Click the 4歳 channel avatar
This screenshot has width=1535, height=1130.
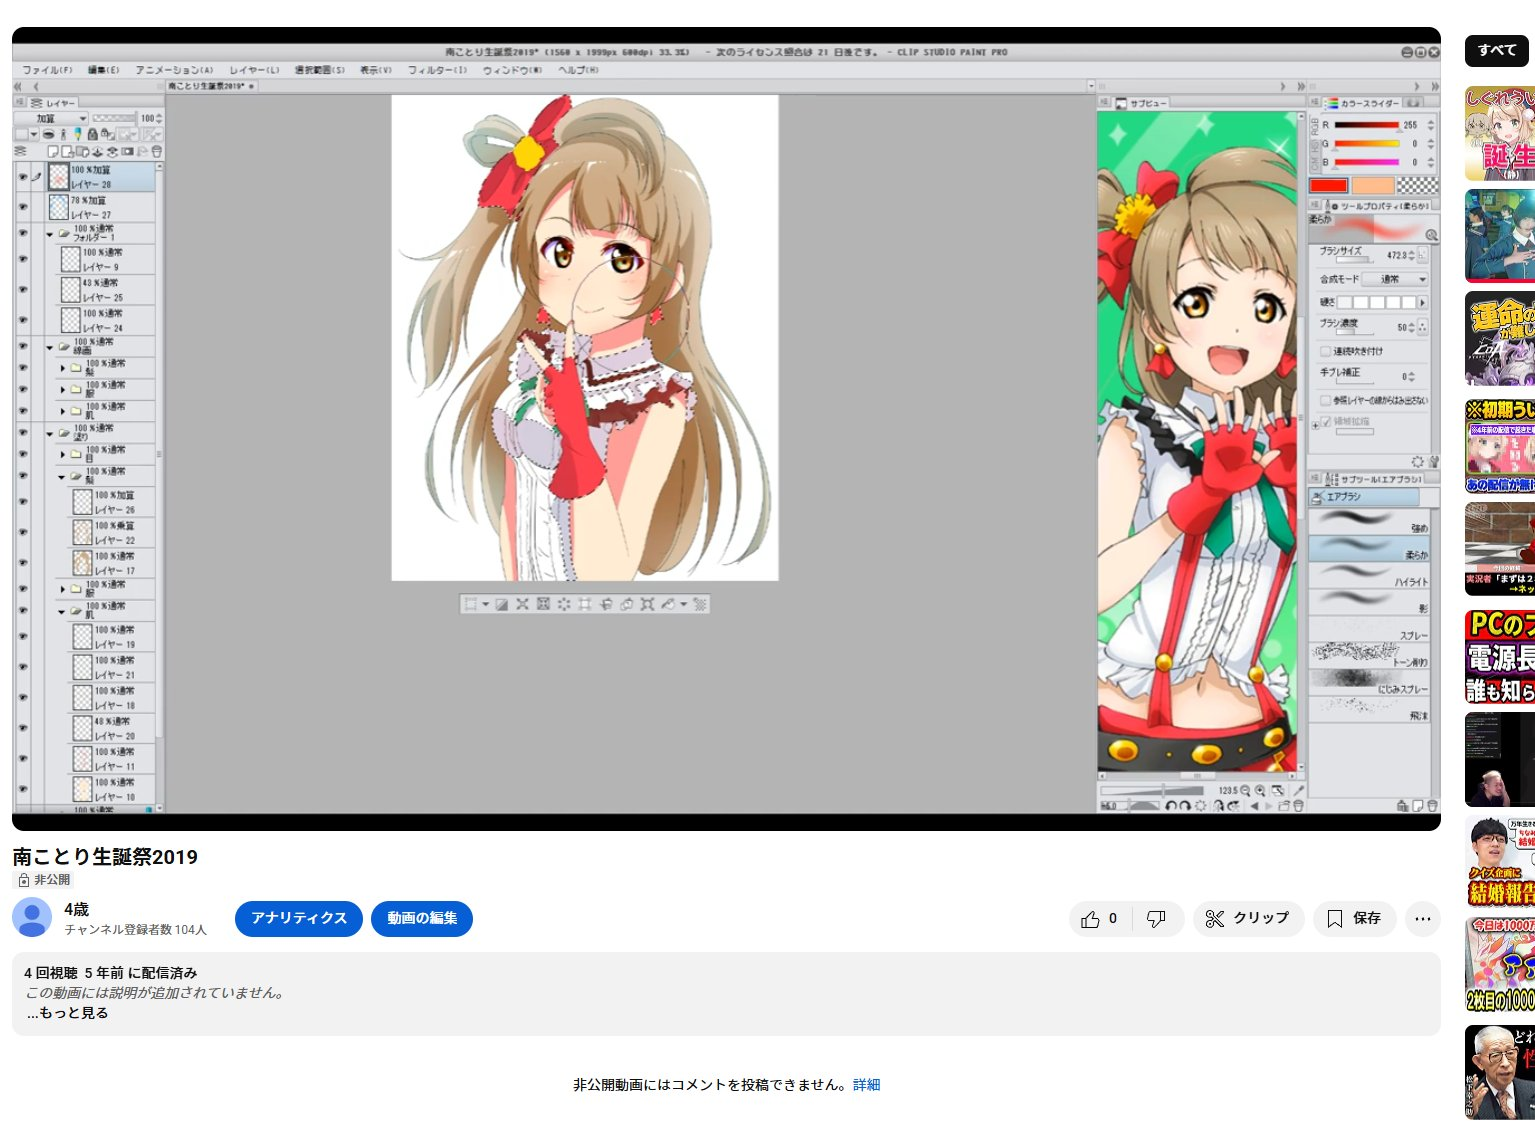point(32,918)
